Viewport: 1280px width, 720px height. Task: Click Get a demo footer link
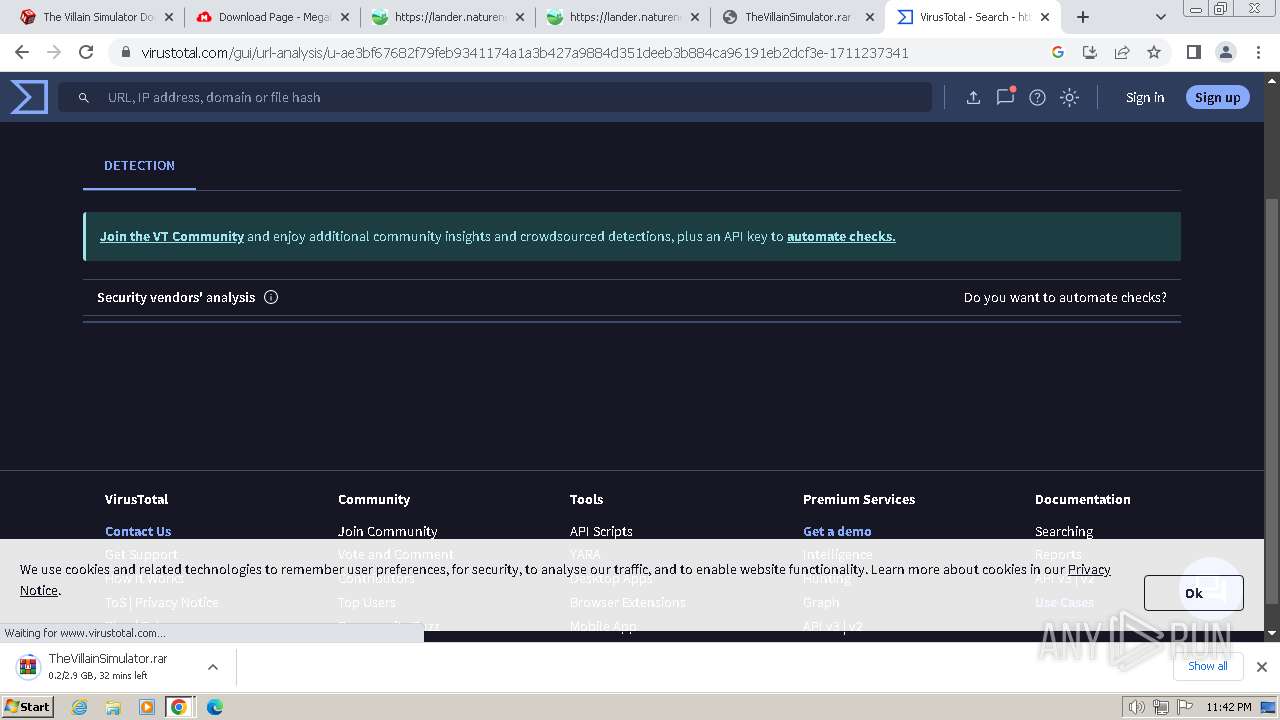837,531
